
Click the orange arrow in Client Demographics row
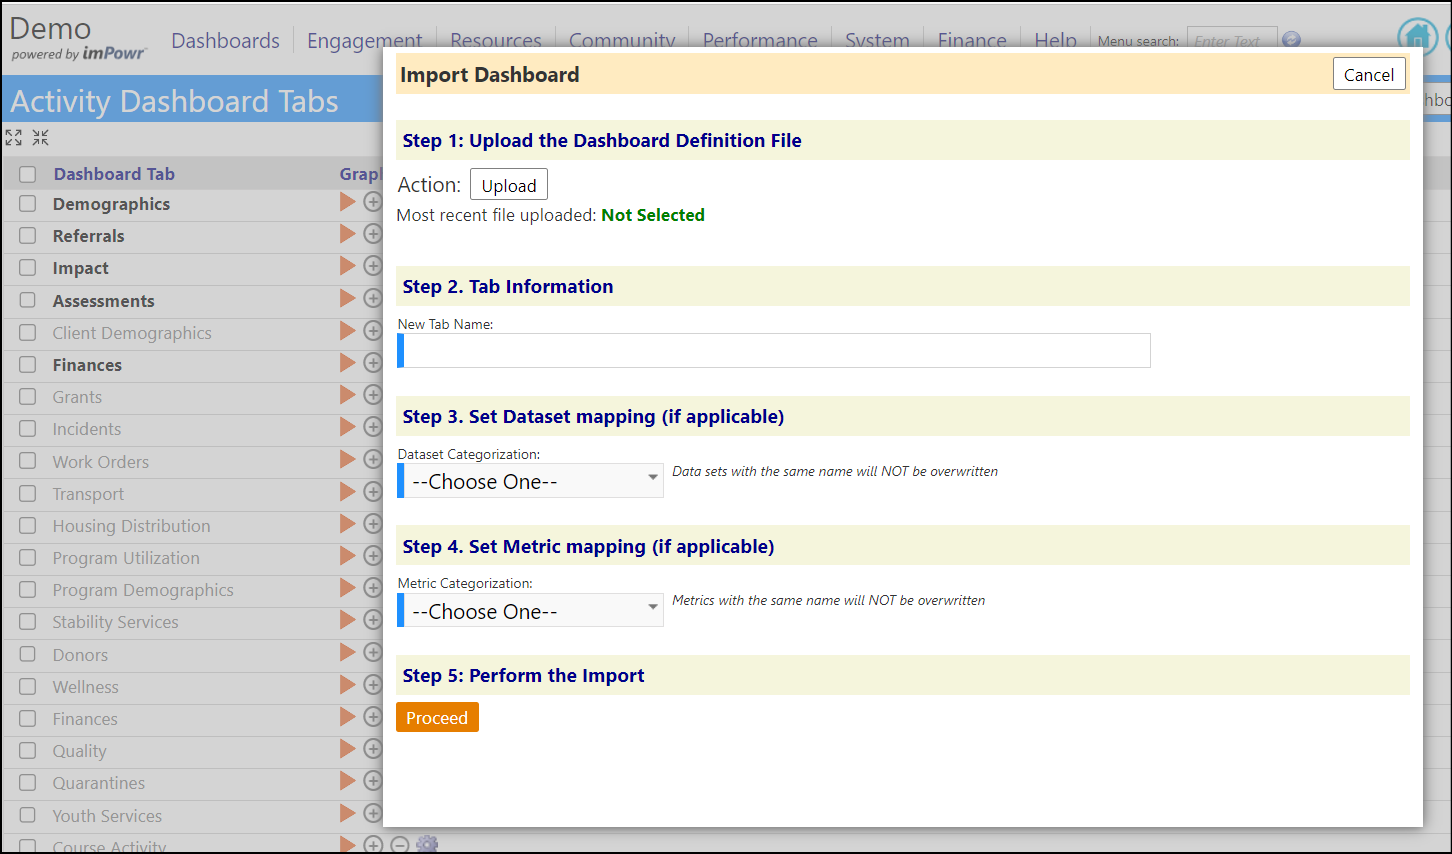pos(347,330)
